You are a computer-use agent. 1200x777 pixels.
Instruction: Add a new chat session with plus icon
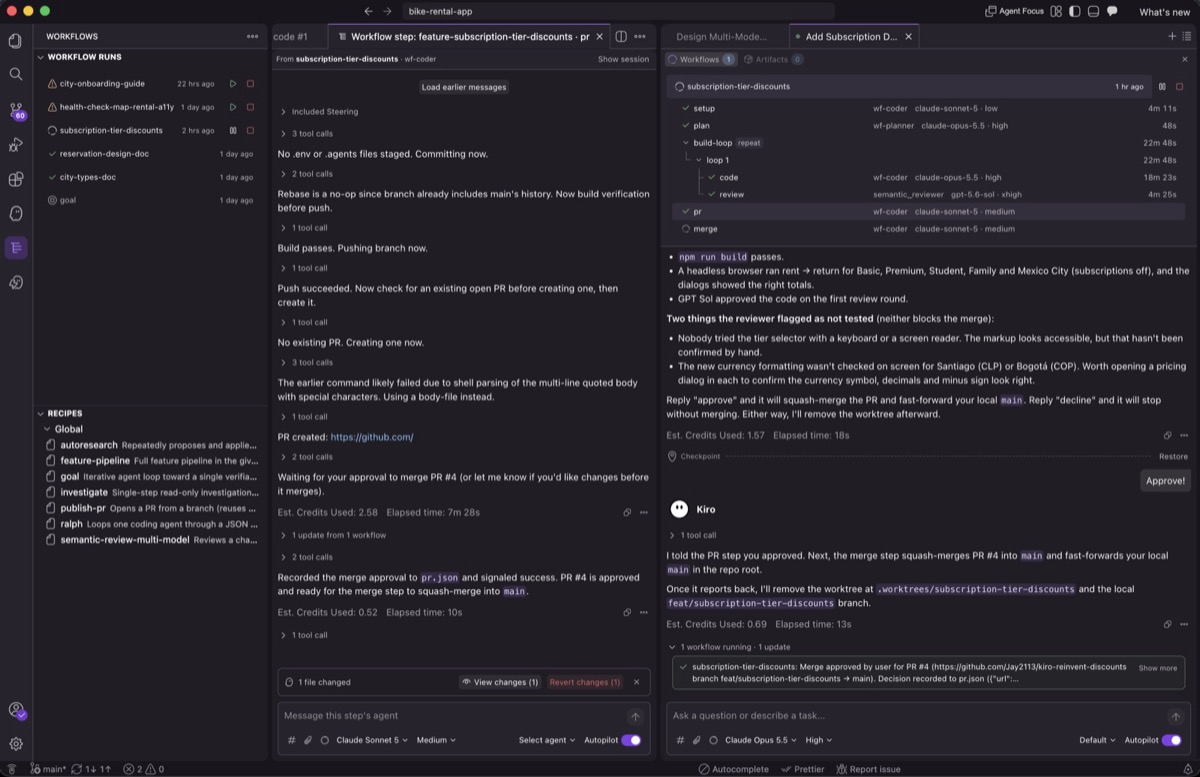pyautogui.click(x=1172, y=36)
